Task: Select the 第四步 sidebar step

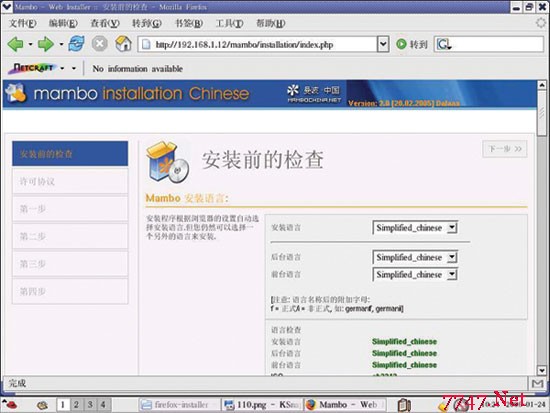Action: [x=70, y=291]
